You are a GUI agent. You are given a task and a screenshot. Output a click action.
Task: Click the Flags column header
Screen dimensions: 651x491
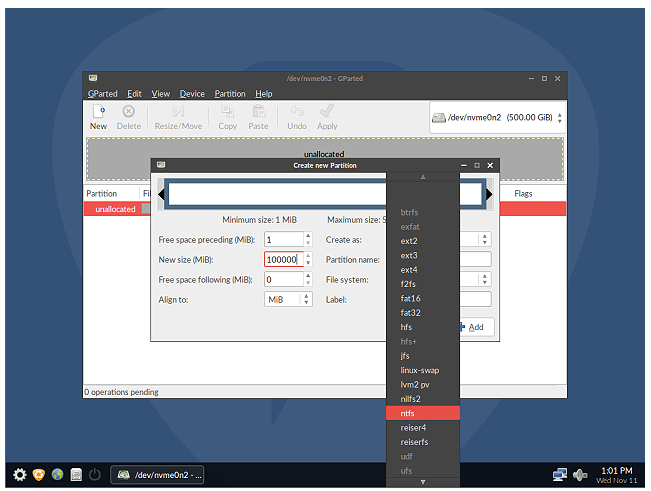pos(523,193)
